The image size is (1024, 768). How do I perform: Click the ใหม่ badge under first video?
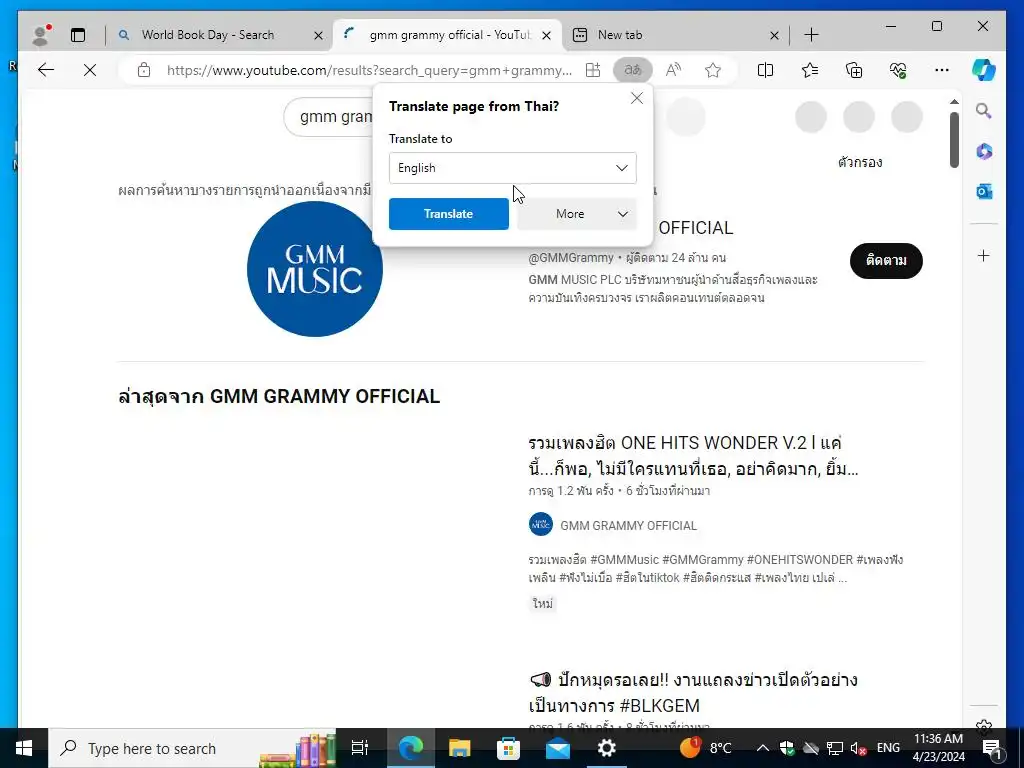click(x=543, y=604)
